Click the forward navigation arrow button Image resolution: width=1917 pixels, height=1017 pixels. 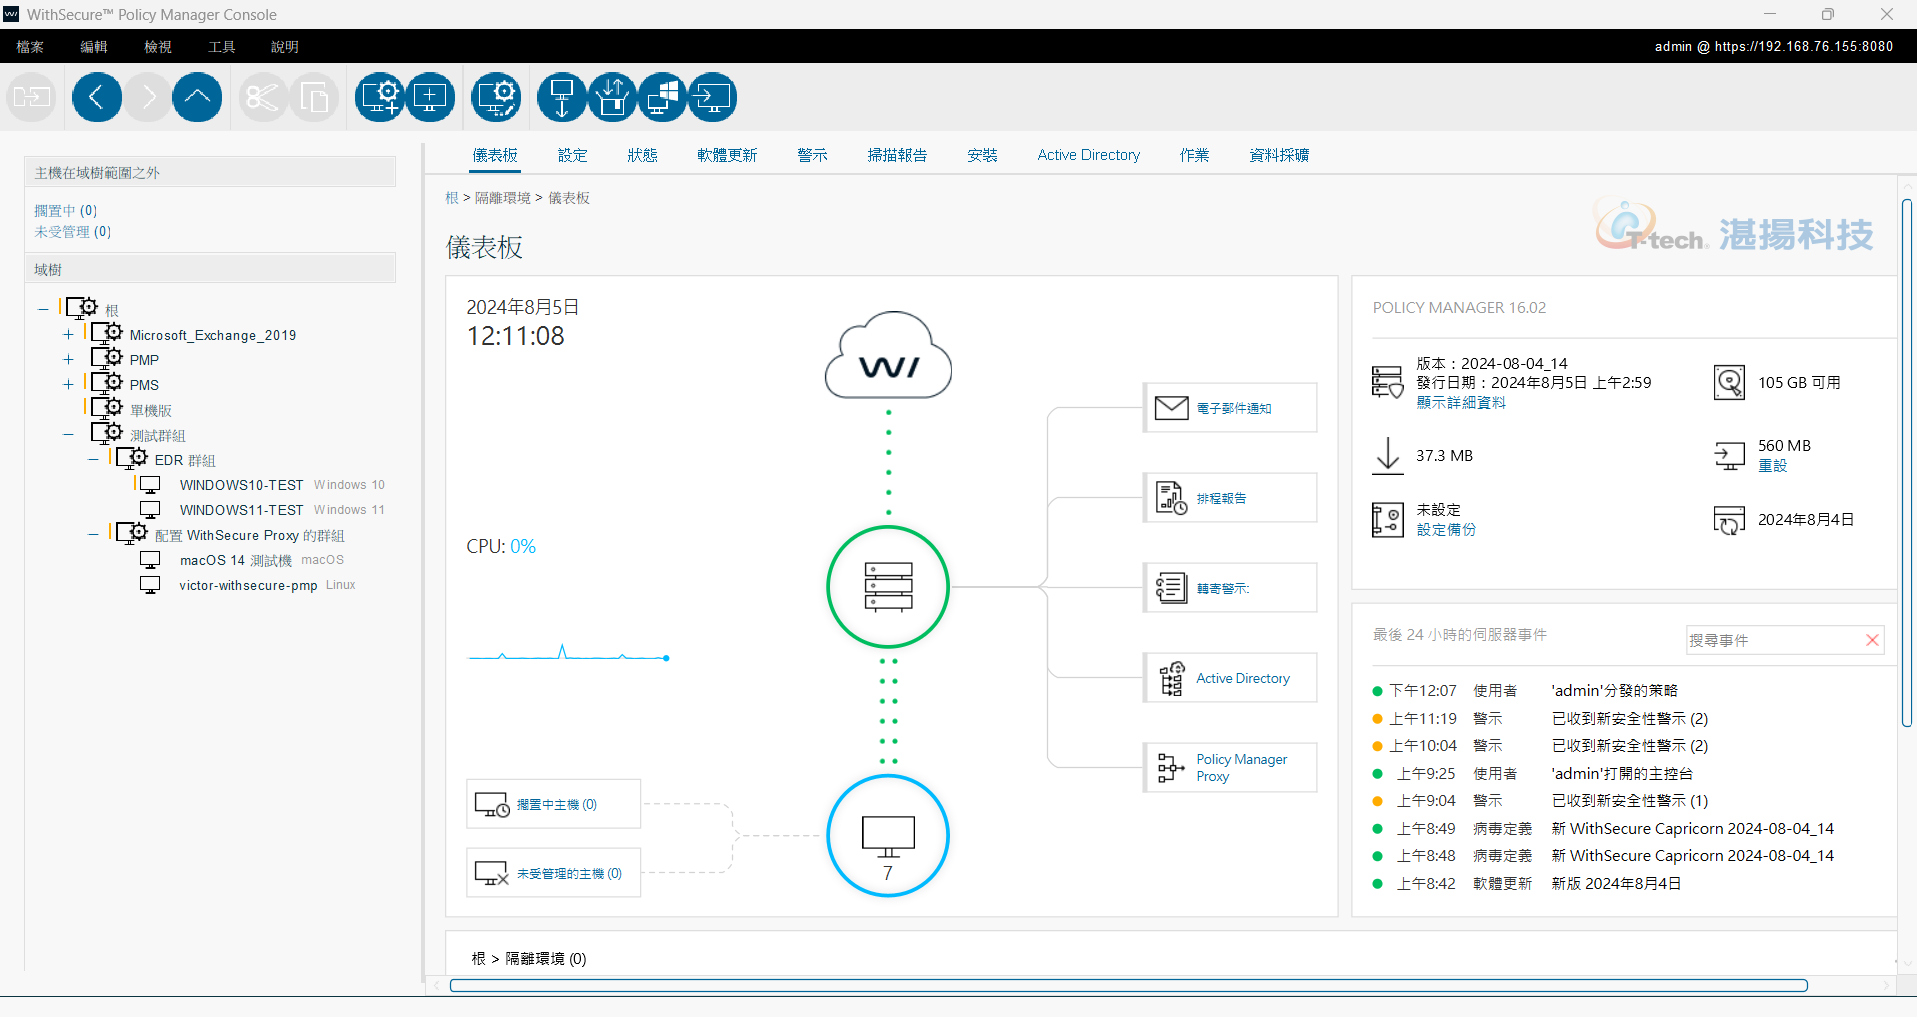tap(148, 97)
